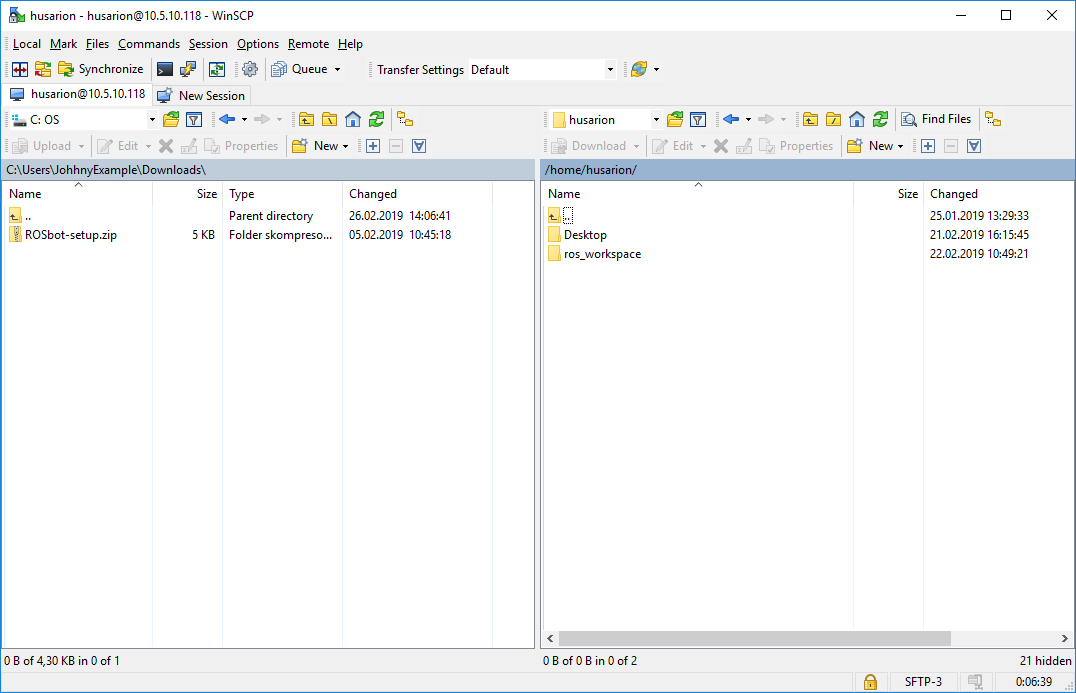The width and height of the screenshot is (1076, 693).
Task: Click the globe refresh session icon
Action: tap(639, 69)
